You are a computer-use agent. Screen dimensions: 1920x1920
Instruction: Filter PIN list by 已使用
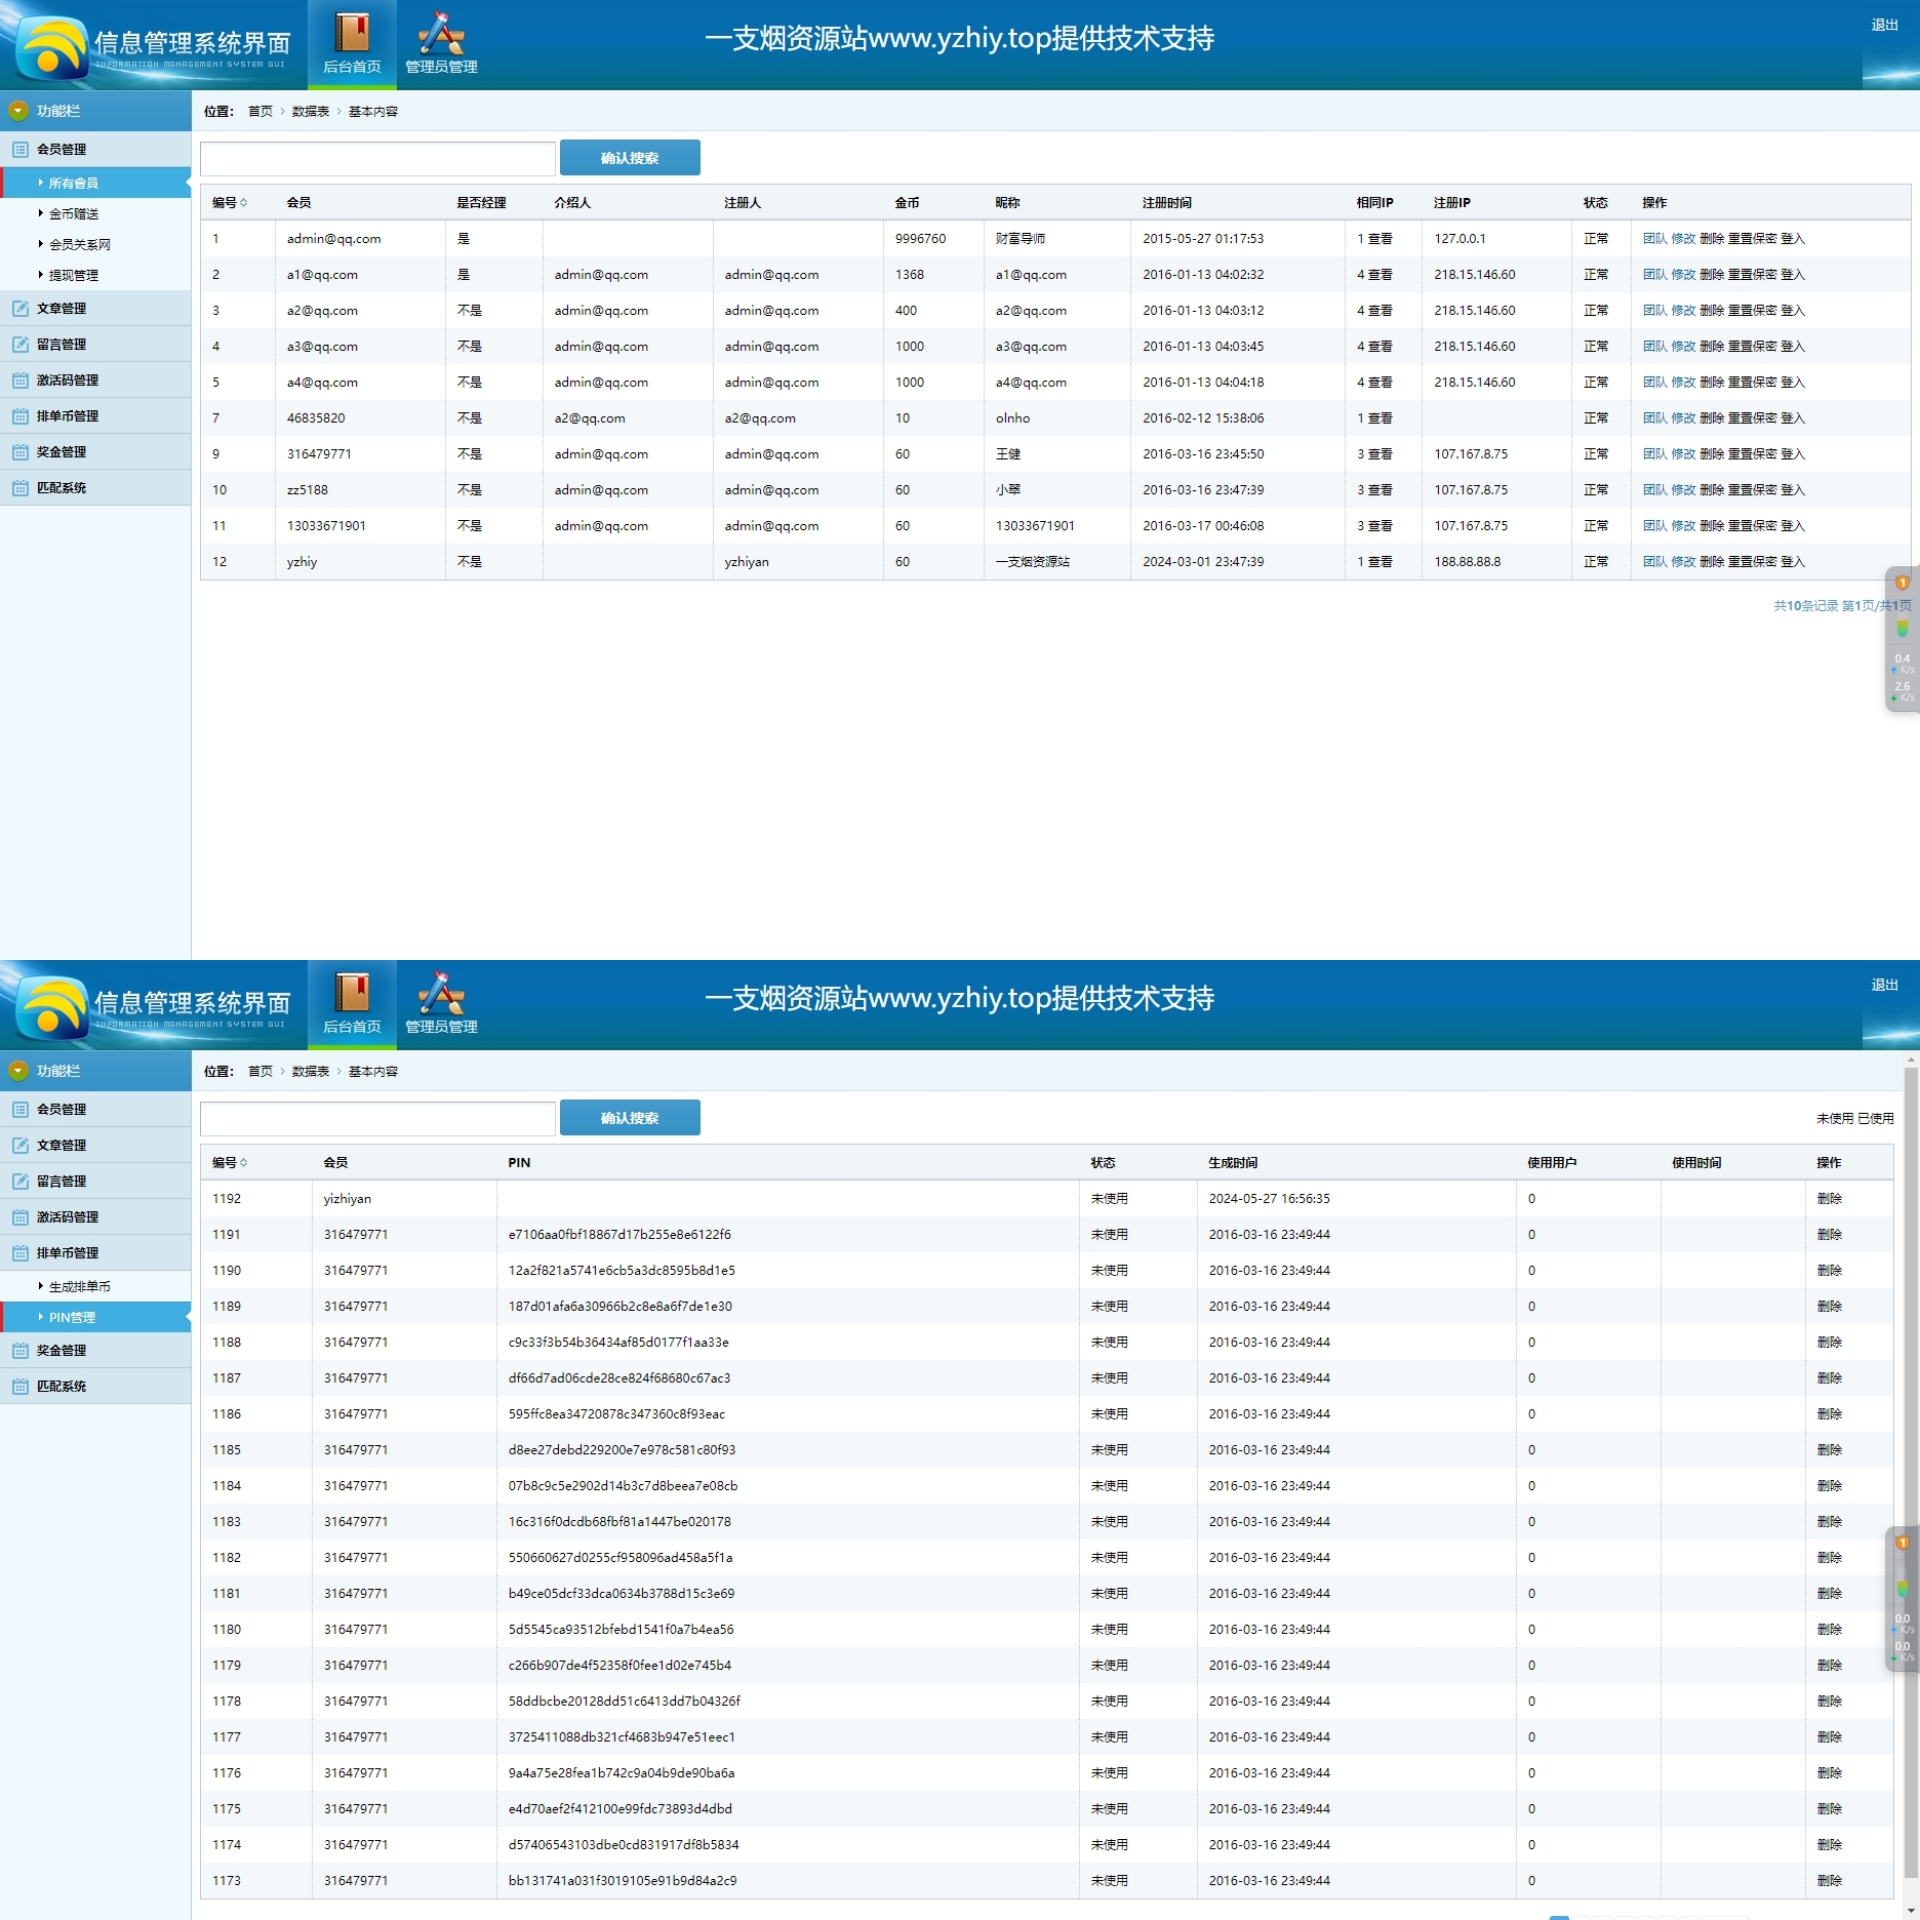pyautogui.click(x=1875, y=1118)
